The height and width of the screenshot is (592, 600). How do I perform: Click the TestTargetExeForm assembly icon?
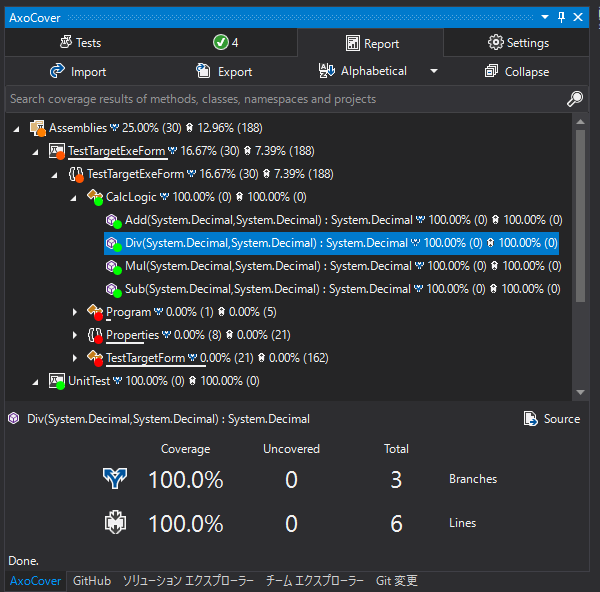click(x=57, y=151)
